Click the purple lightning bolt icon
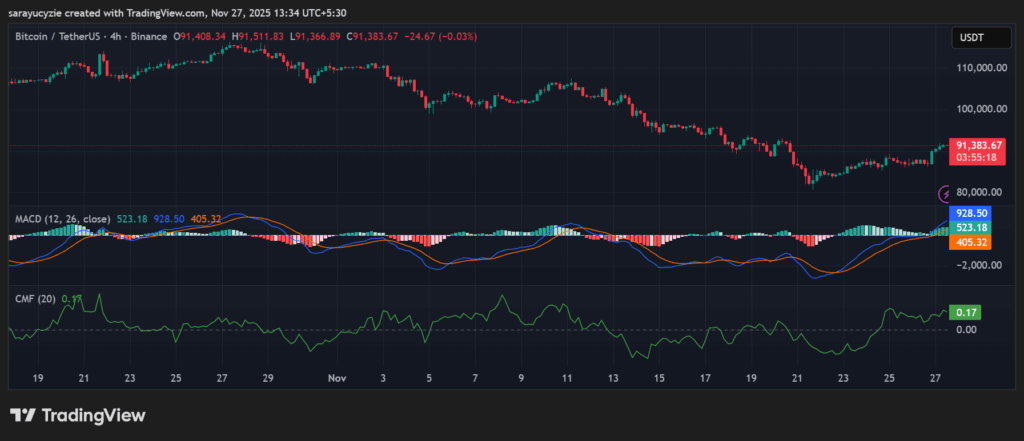Screen dimensions: 1024x441 944,193
